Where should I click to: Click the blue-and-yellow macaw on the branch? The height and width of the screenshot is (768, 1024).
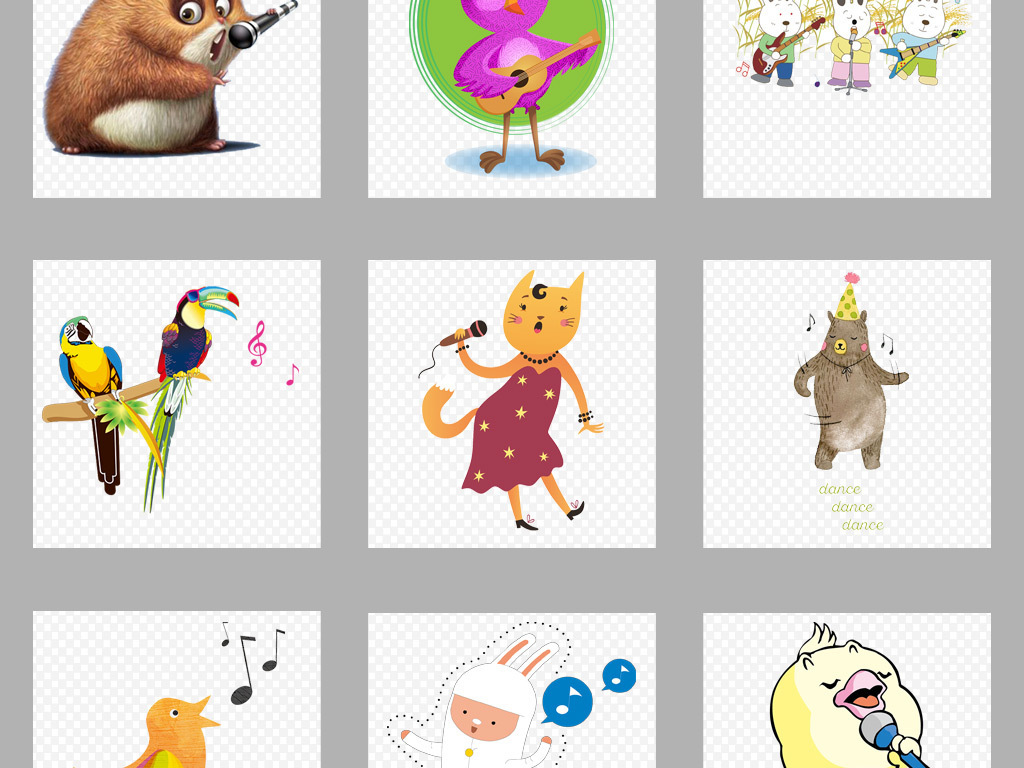tap(88, 360)
